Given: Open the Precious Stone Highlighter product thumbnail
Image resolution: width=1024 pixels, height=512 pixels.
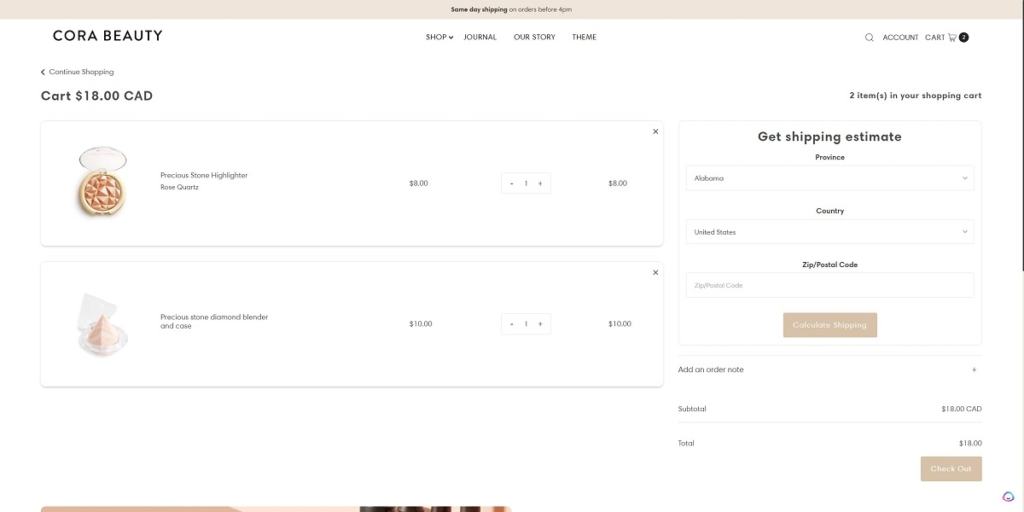Looking at the screenshot, I should pos(102,183).
